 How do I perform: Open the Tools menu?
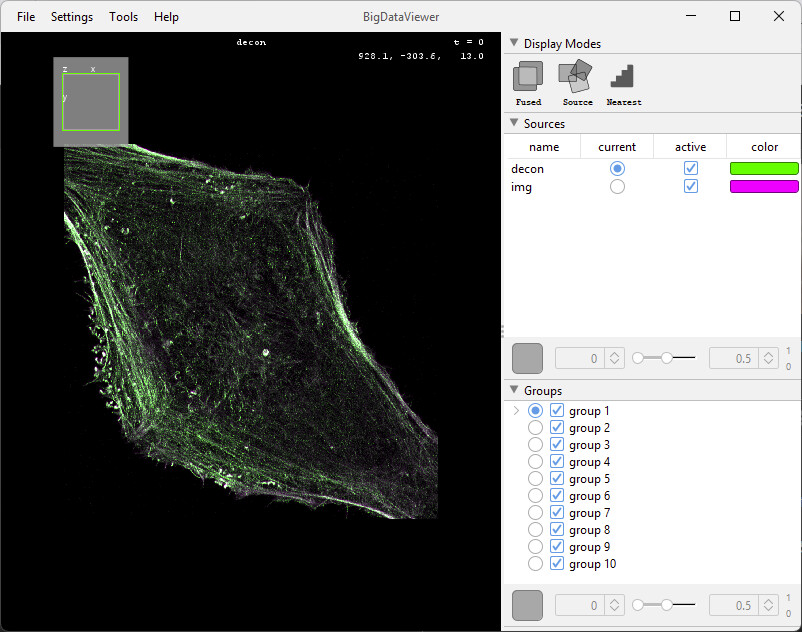pyautogui.click(x=124, y=17)
